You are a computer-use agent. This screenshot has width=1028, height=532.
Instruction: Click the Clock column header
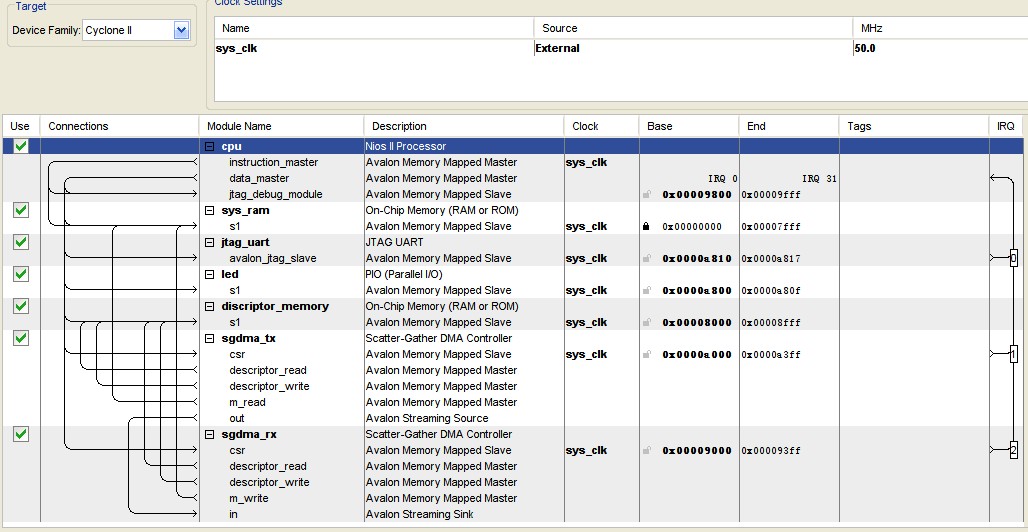tap(602, 126)
